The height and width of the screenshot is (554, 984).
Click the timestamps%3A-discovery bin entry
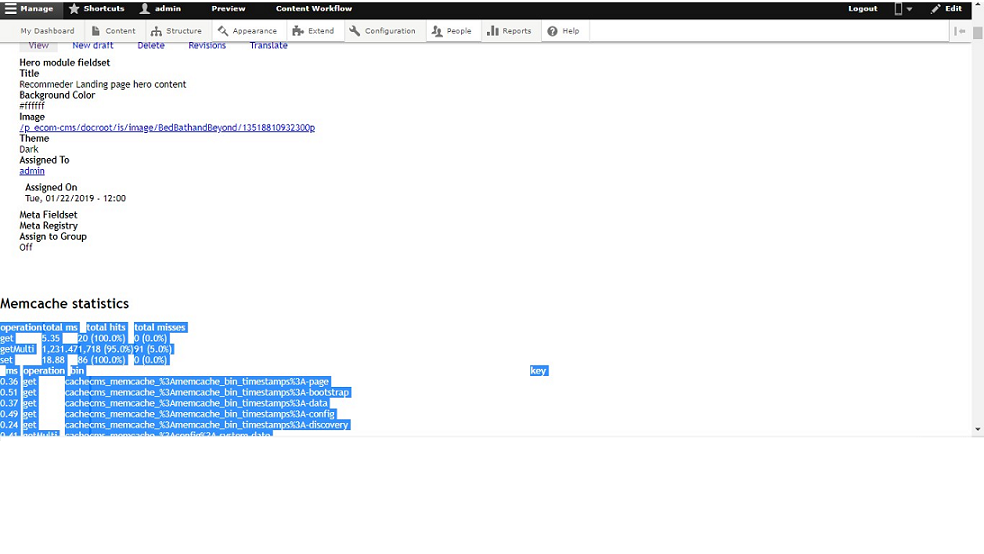click(x=206, y=425)
